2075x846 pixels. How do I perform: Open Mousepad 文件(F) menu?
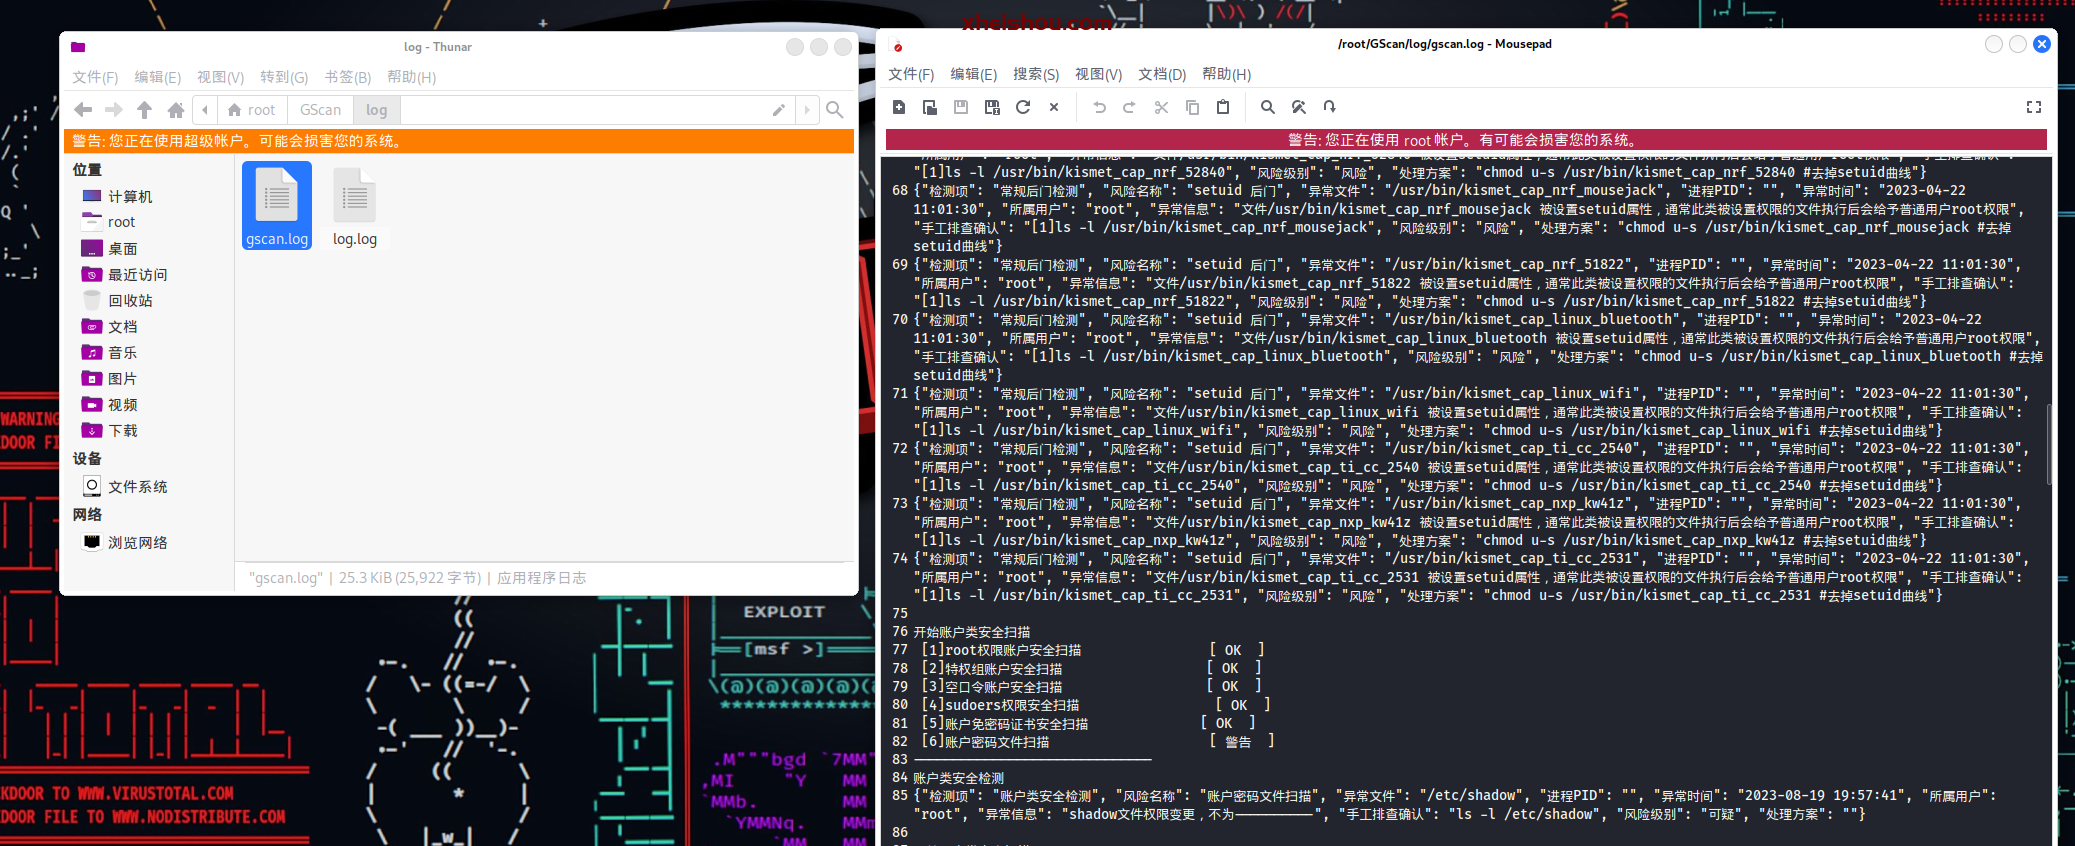(911, 74)
